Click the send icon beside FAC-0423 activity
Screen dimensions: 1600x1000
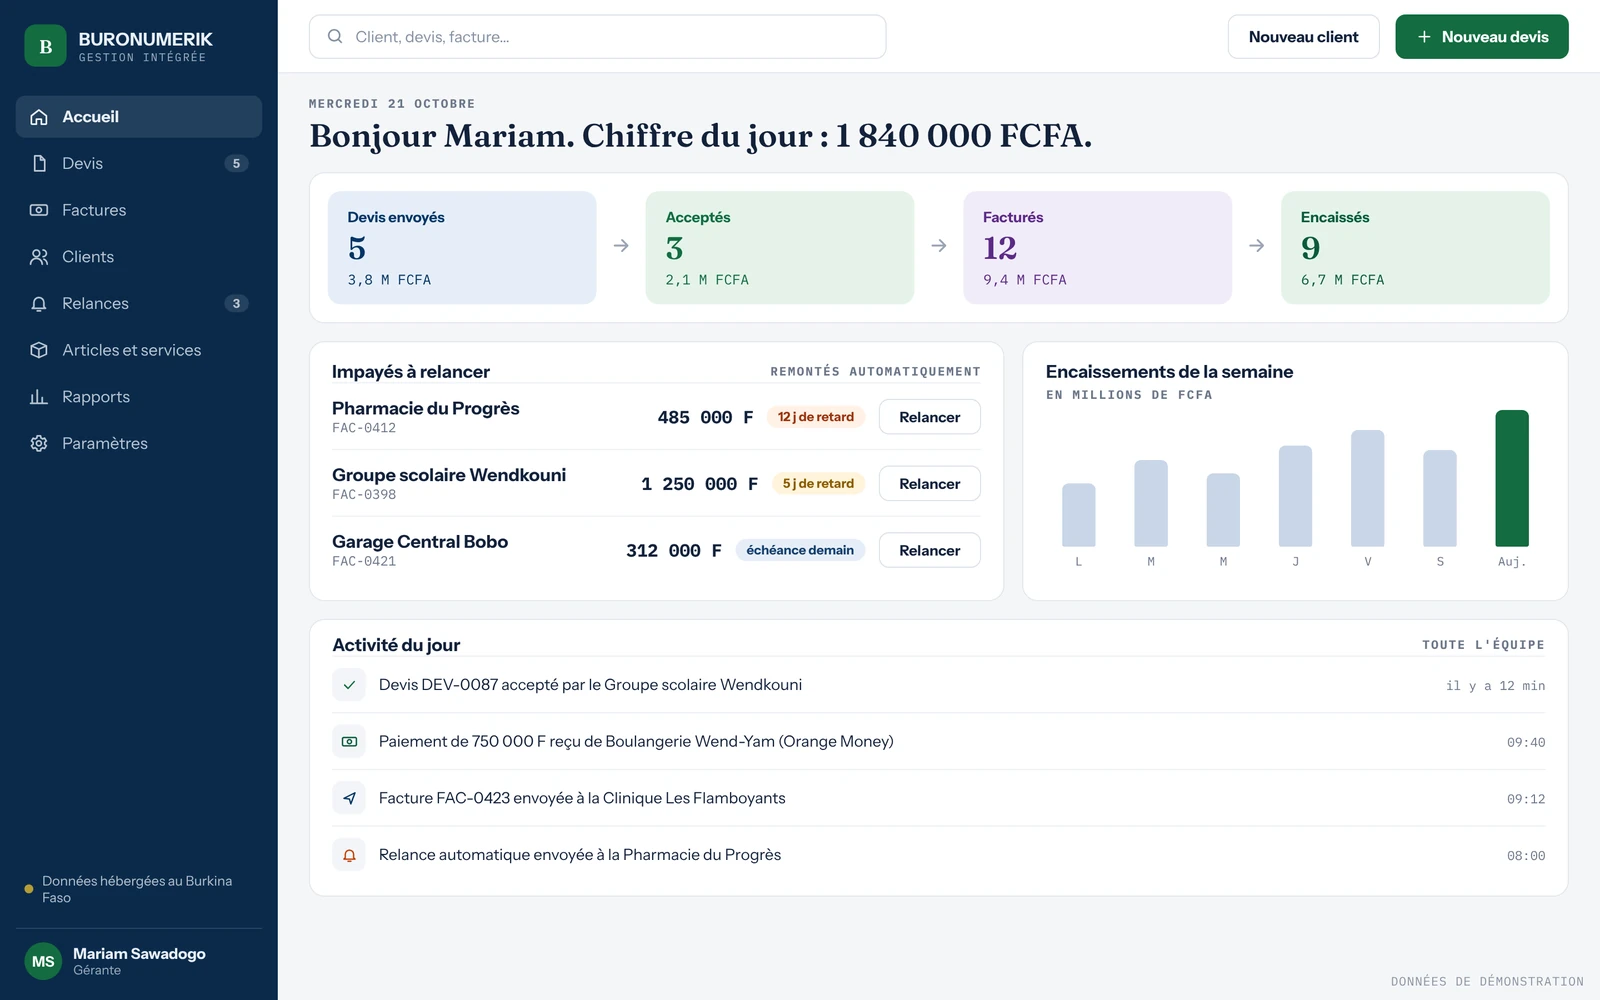[349, 798]
